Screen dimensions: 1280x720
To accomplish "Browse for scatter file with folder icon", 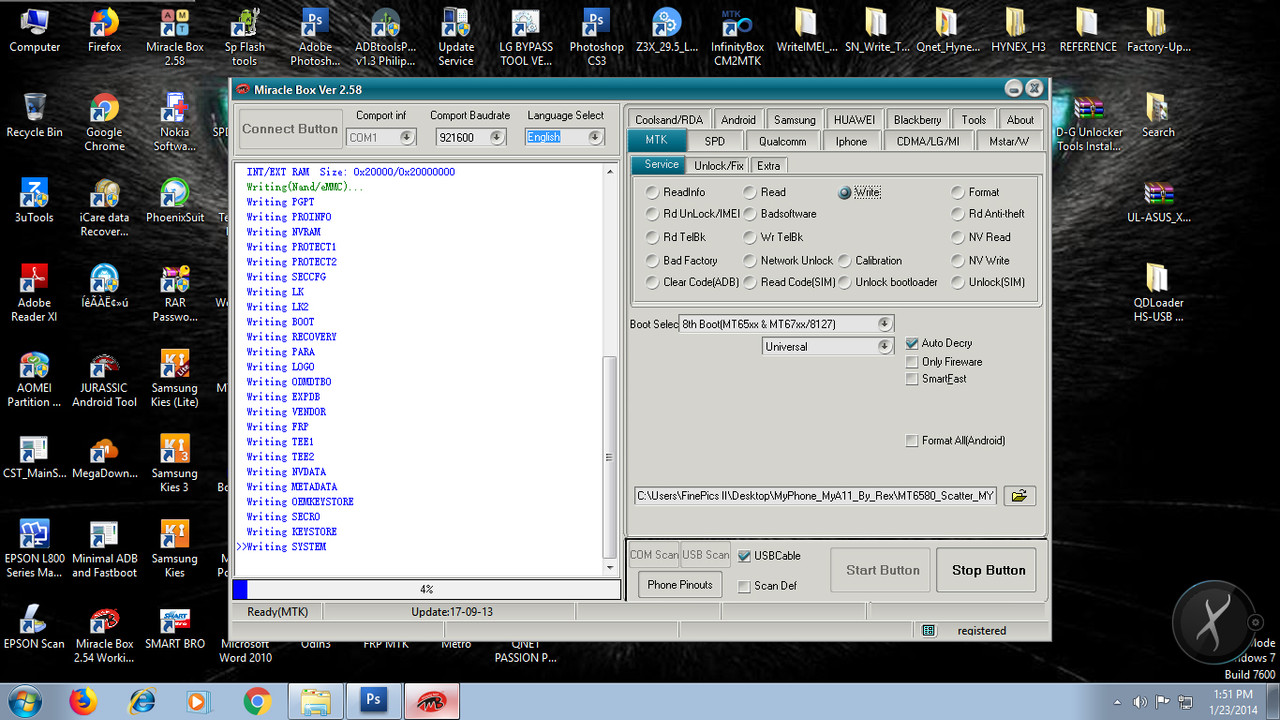I will 1019,495.
